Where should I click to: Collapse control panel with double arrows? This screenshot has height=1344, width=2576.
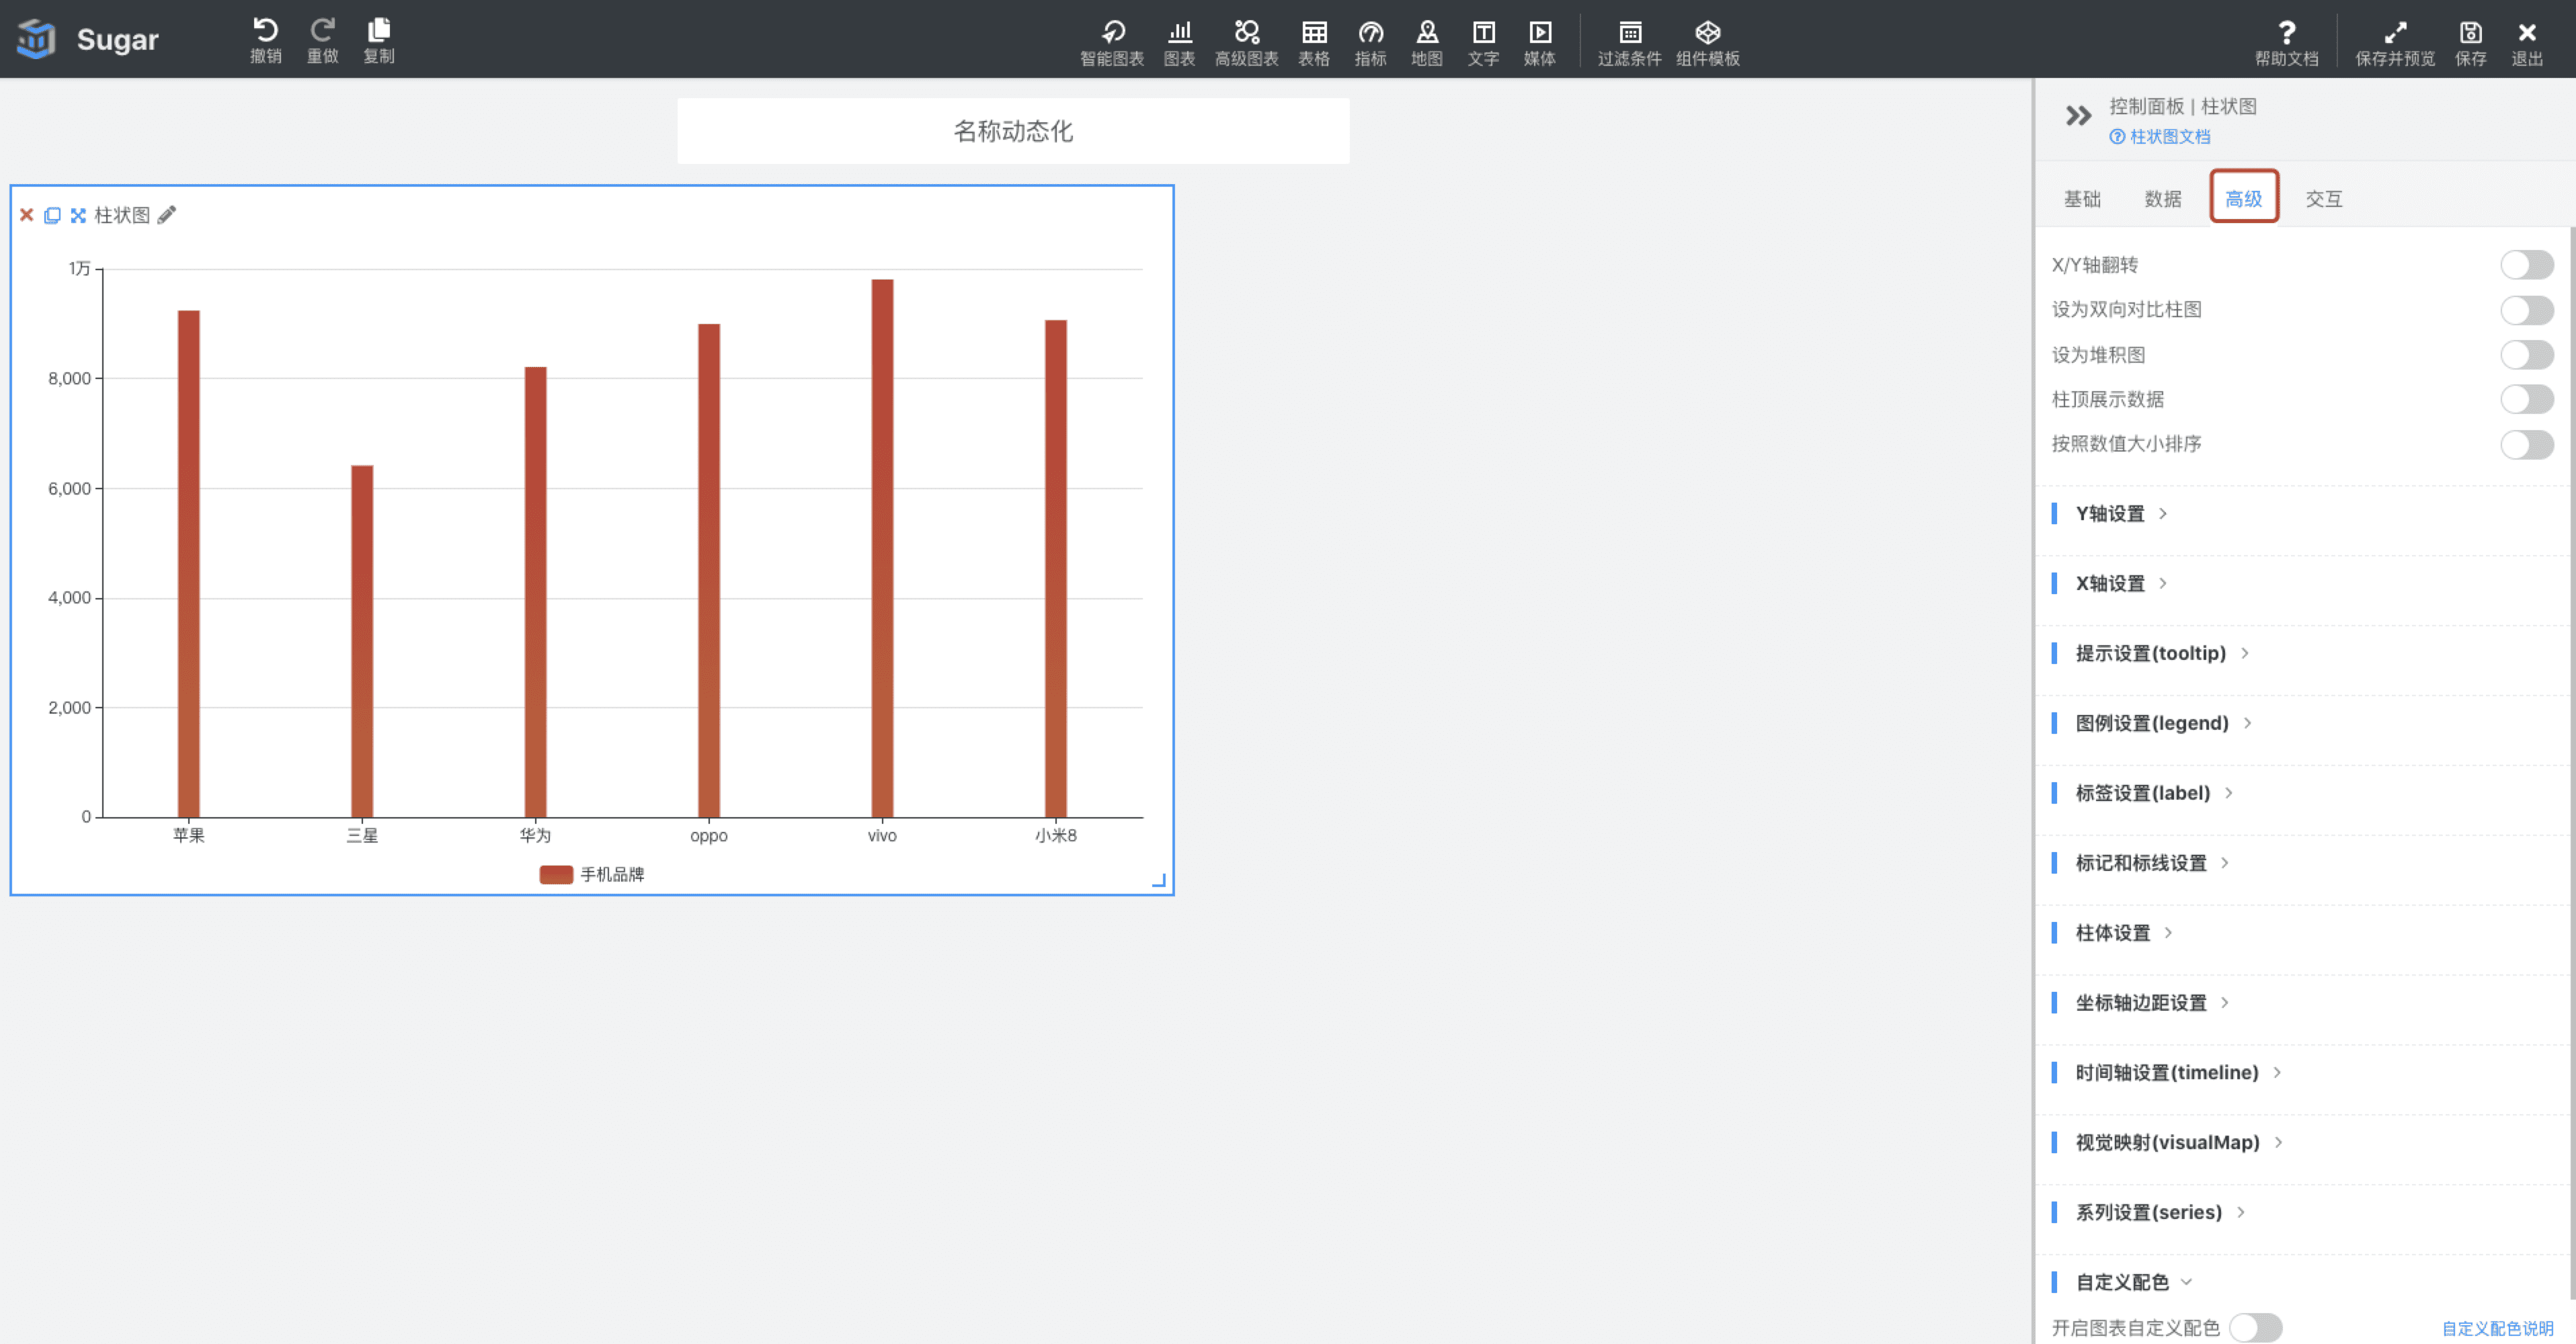[x=2079, y=116]
